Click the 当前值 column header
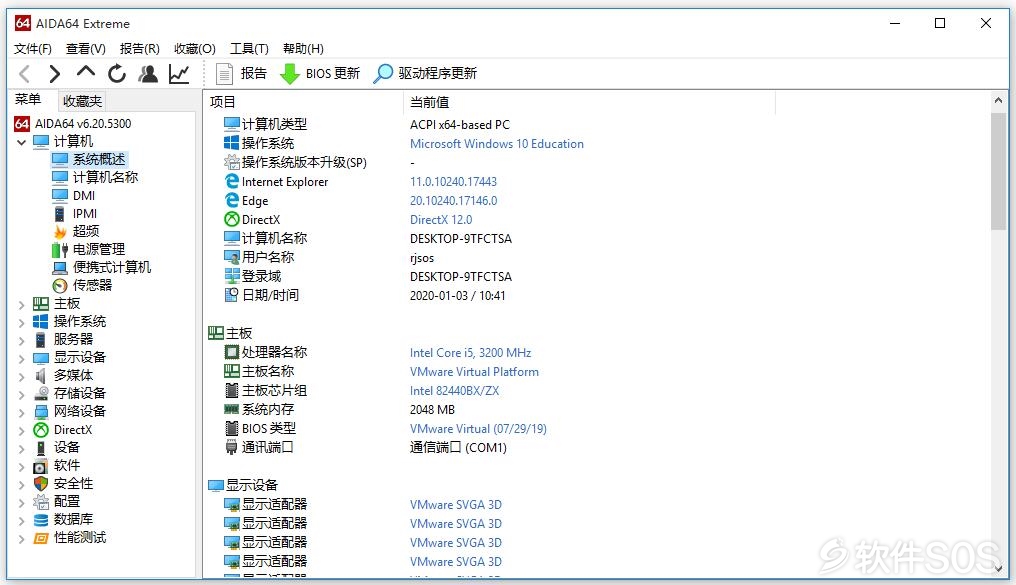The height and width of the screenshot is (585, 1016). 589,102
